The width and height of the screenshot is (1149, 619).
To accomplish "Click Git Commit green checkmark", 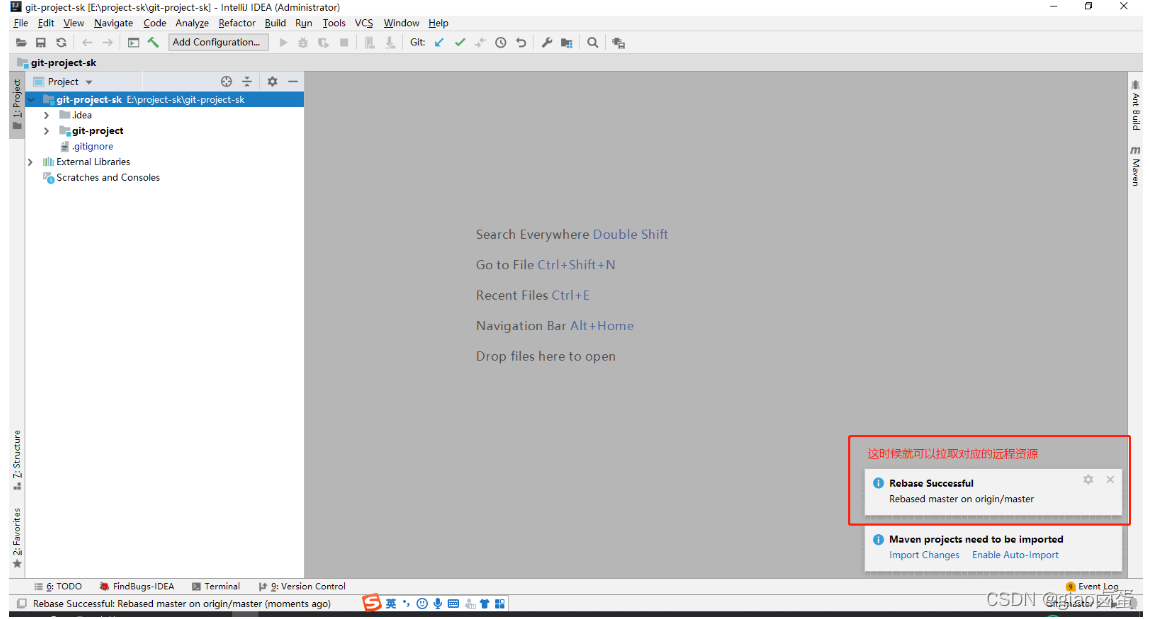I will pyautogui.click(x=459, y=42).
